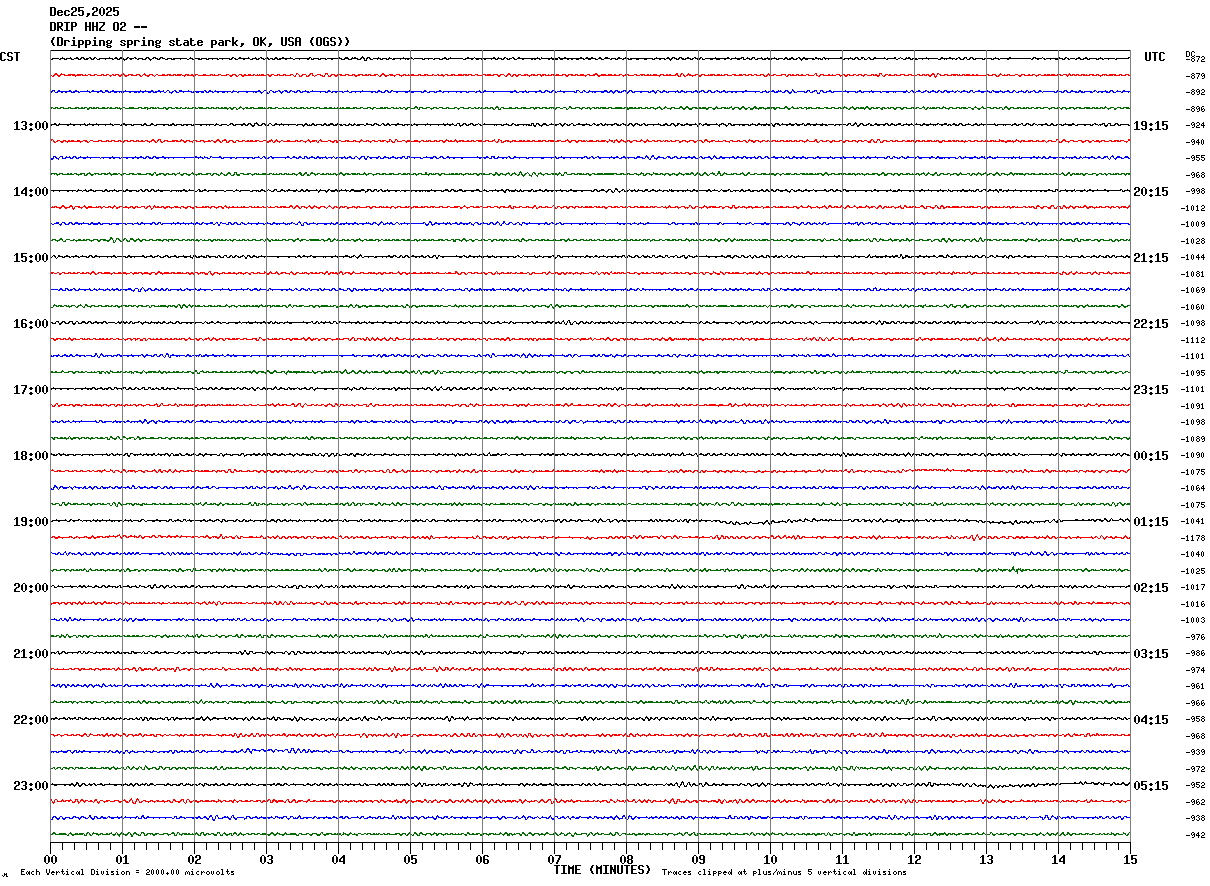
Task: Click the 04:15 UTC time label
Action: coord(1150,720)
